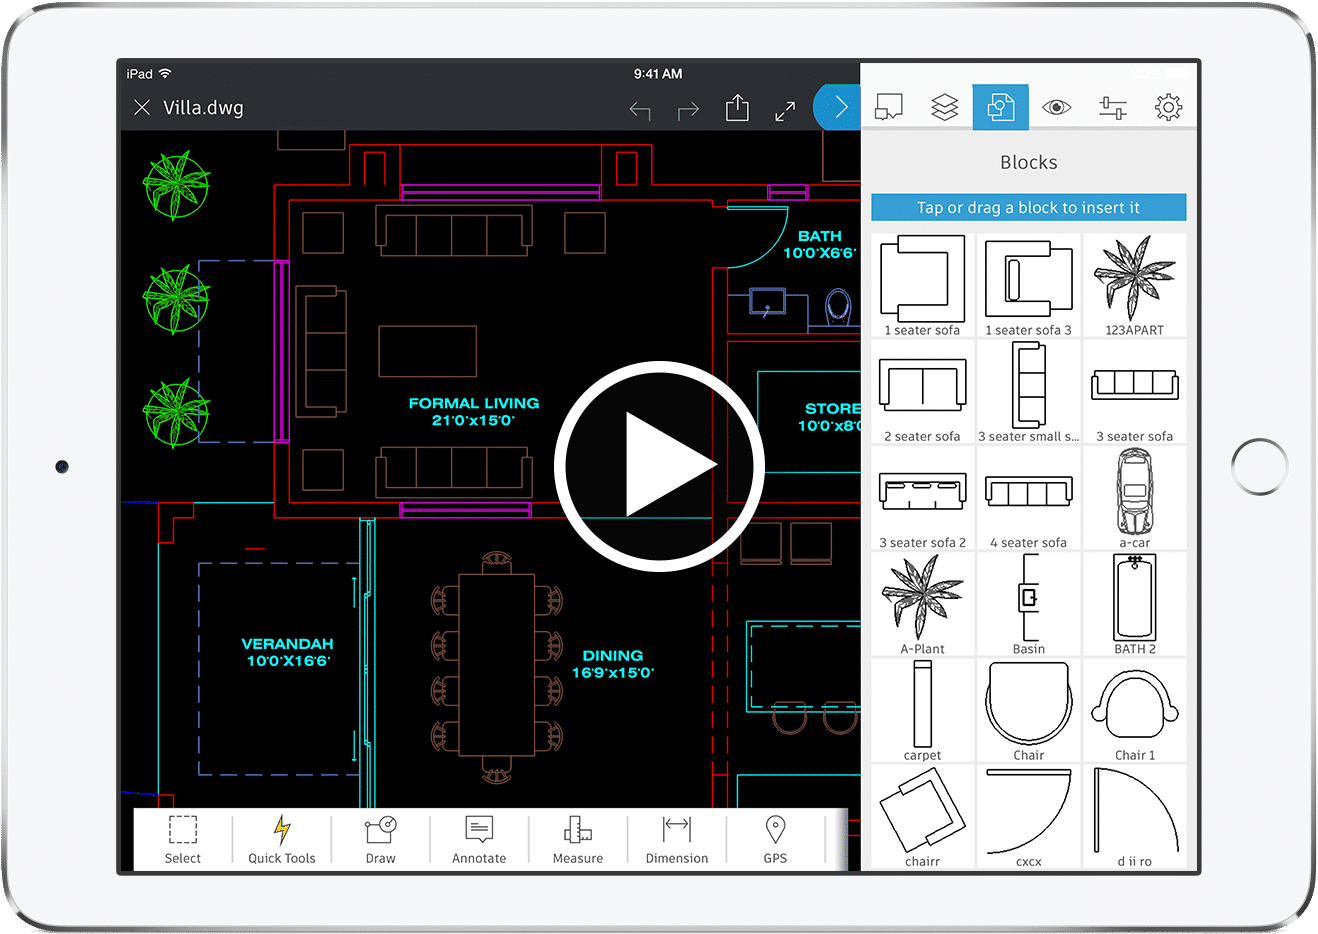Open the Annotate tool
The image size is (1318, 934).
click(x=479, y=839)
